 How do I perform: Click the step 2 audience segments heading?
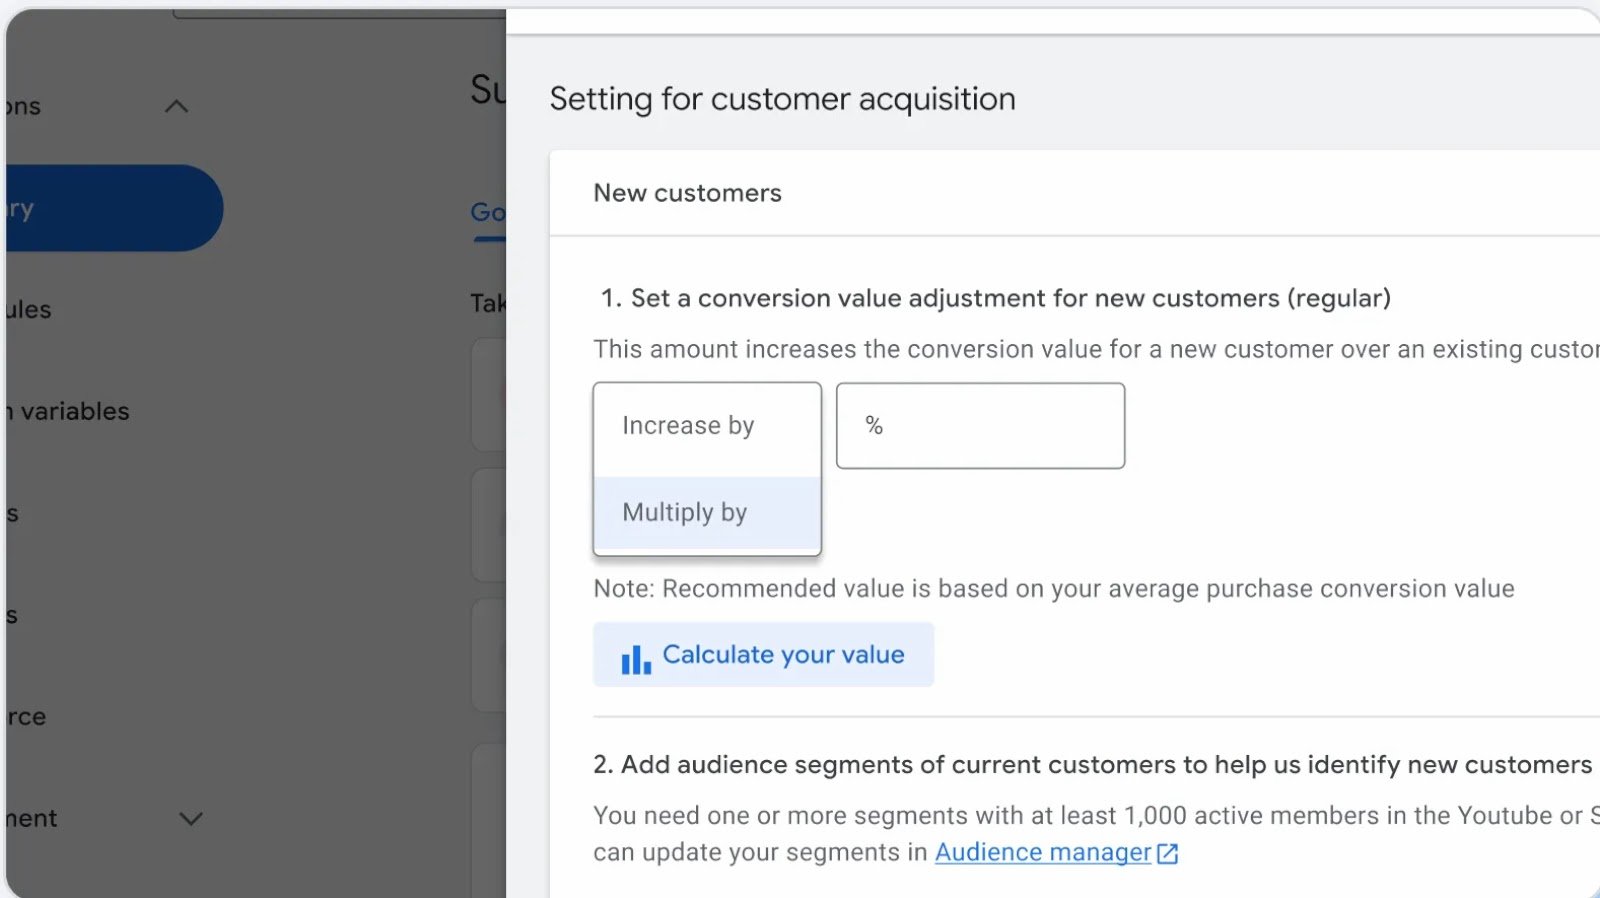click(x=1092, y=765)
